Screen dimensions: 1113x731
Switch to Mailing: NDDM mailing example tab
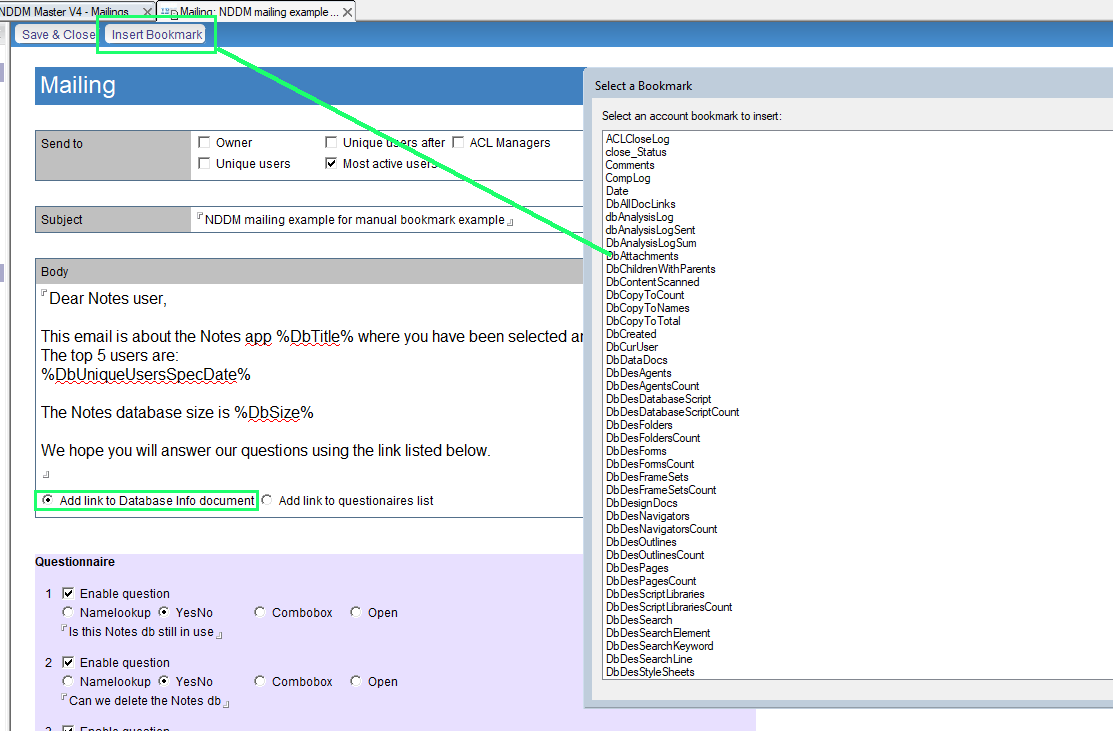tap(258, 12)
